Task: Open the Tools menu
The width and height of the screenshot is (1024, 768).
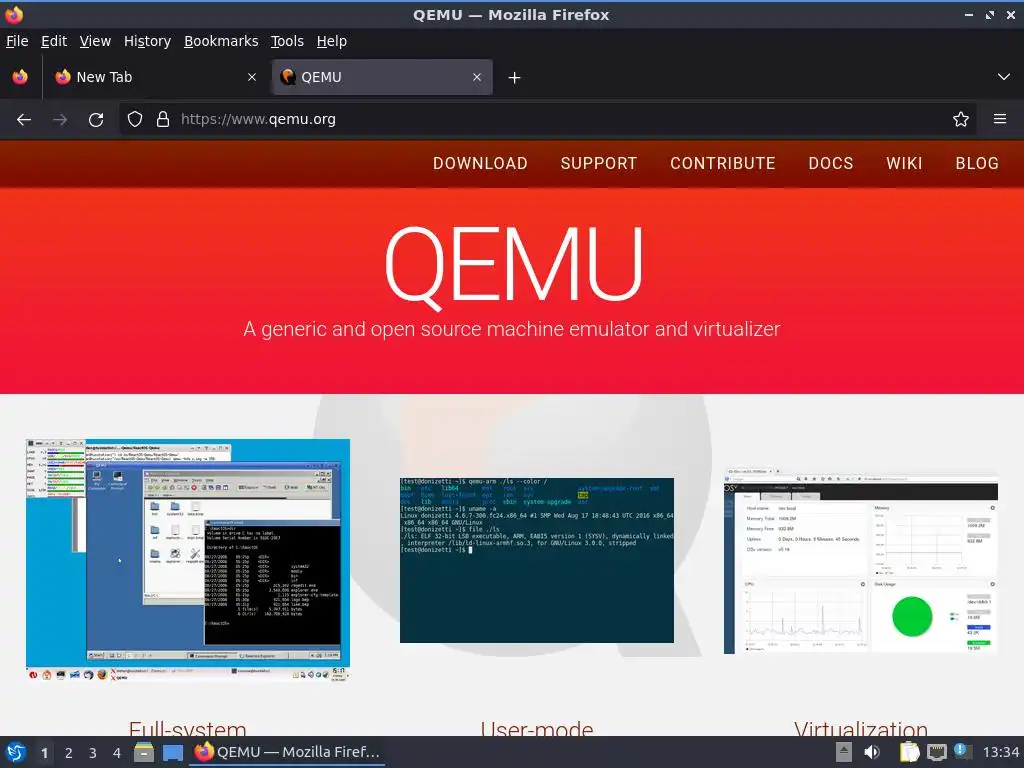Action: tap(287, 41)
